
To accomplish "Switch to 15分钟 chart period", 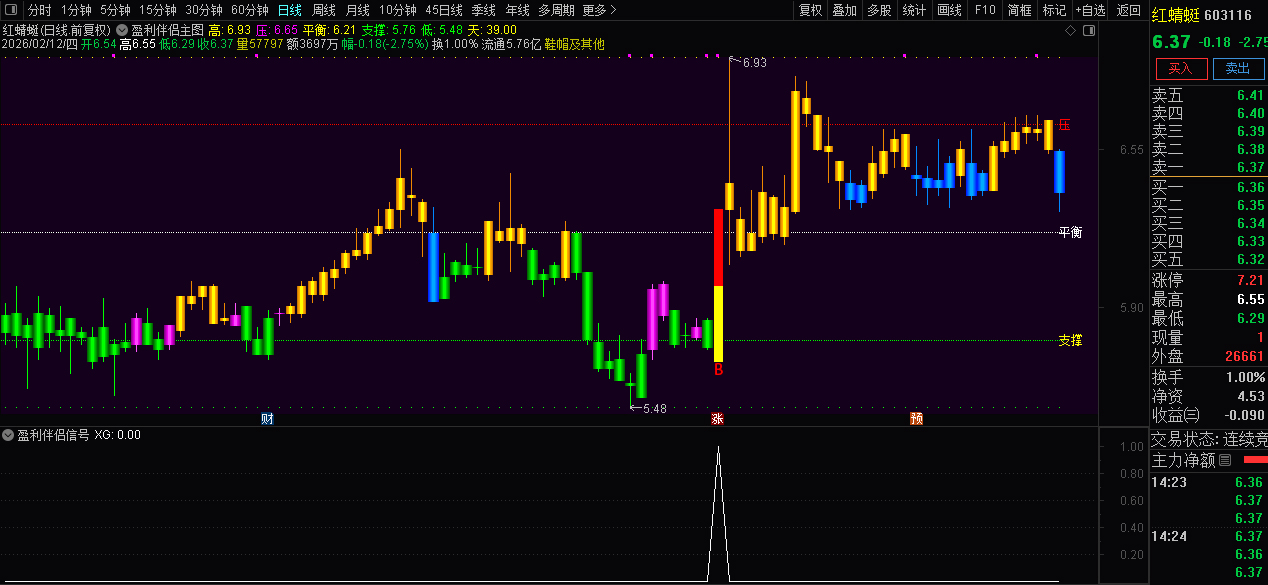I will click(x=158, y=10).
